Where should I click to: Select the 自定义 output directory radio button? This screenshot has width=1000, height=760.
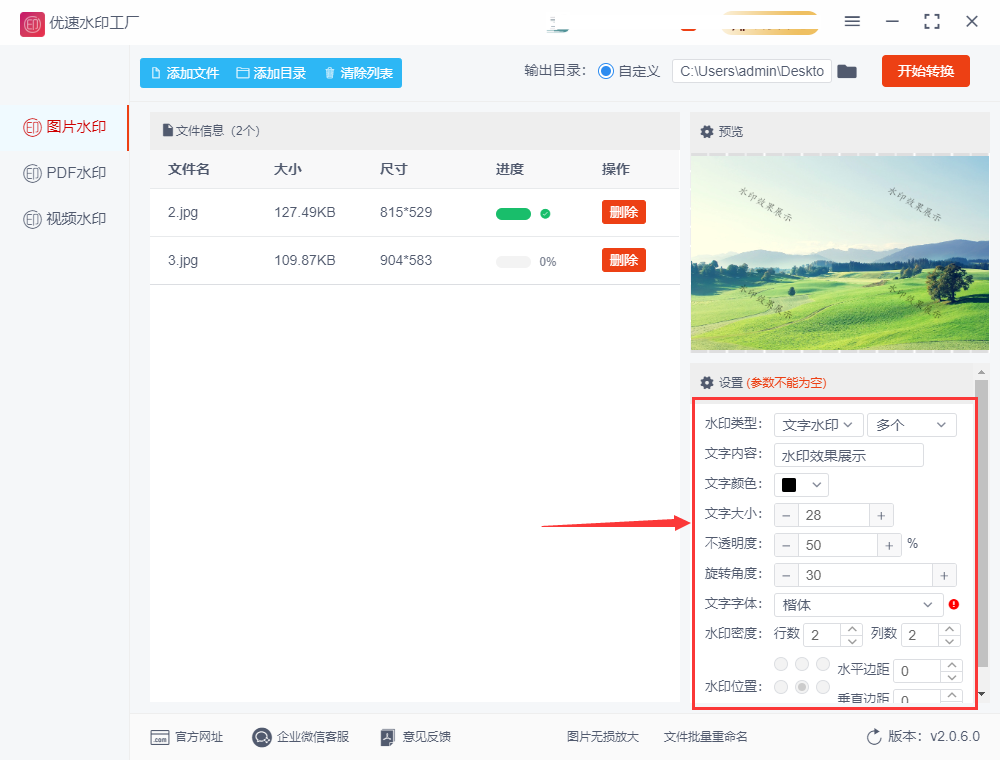point(605,71)
